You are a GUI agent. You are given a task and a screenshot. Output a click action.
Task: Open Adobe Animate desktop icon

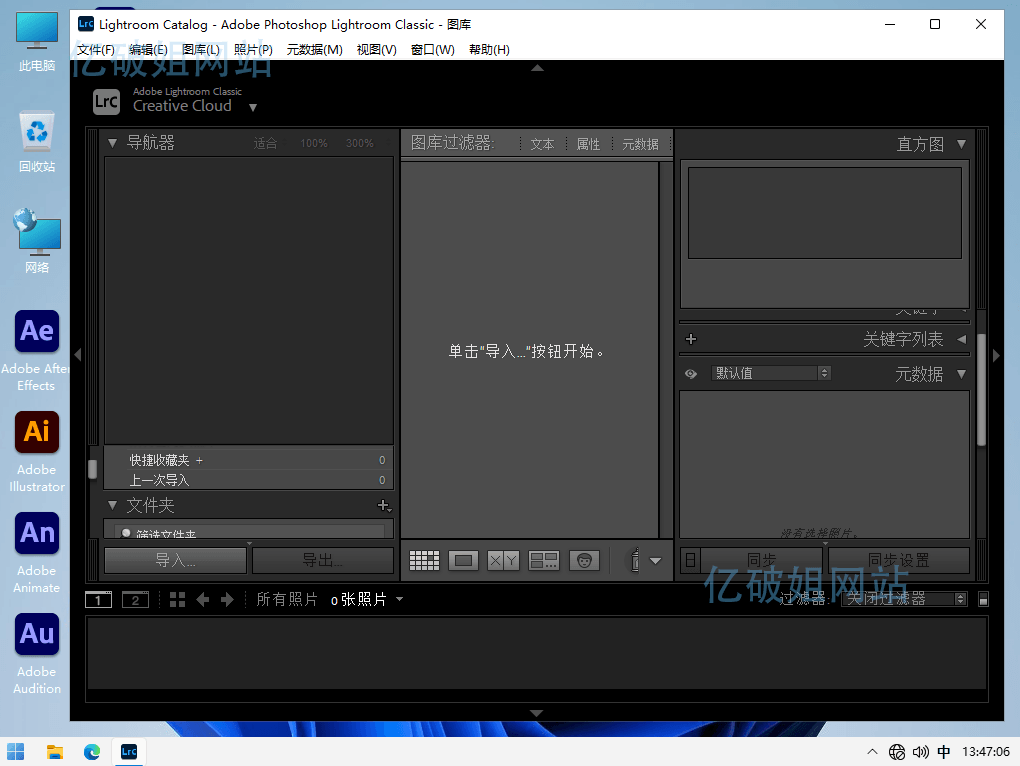pyautogui.click(x=36, y=552)
